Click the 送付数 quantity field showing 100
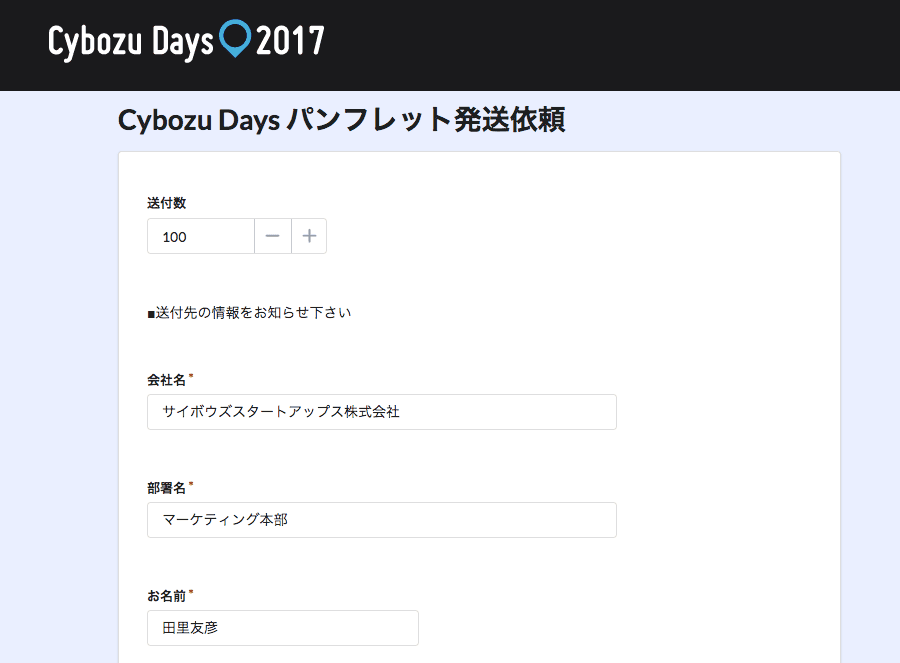Screen dimensions: 900x663 coord(201,236)
